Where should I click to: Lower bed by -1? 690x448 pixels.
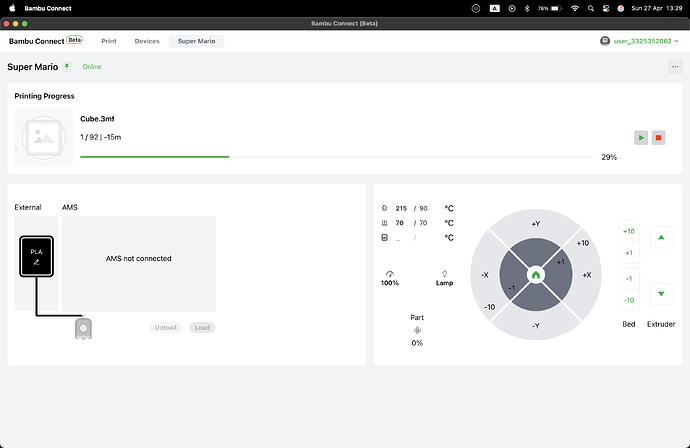point(629,279)
